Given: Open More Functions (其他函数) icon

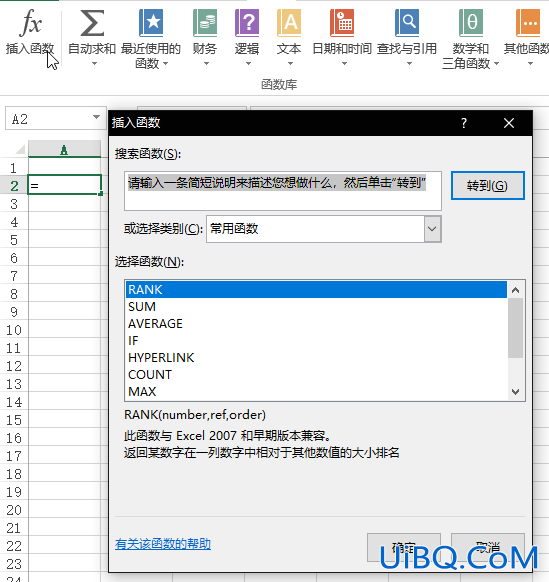Looking at the screenshot, I should coord(528,23).
